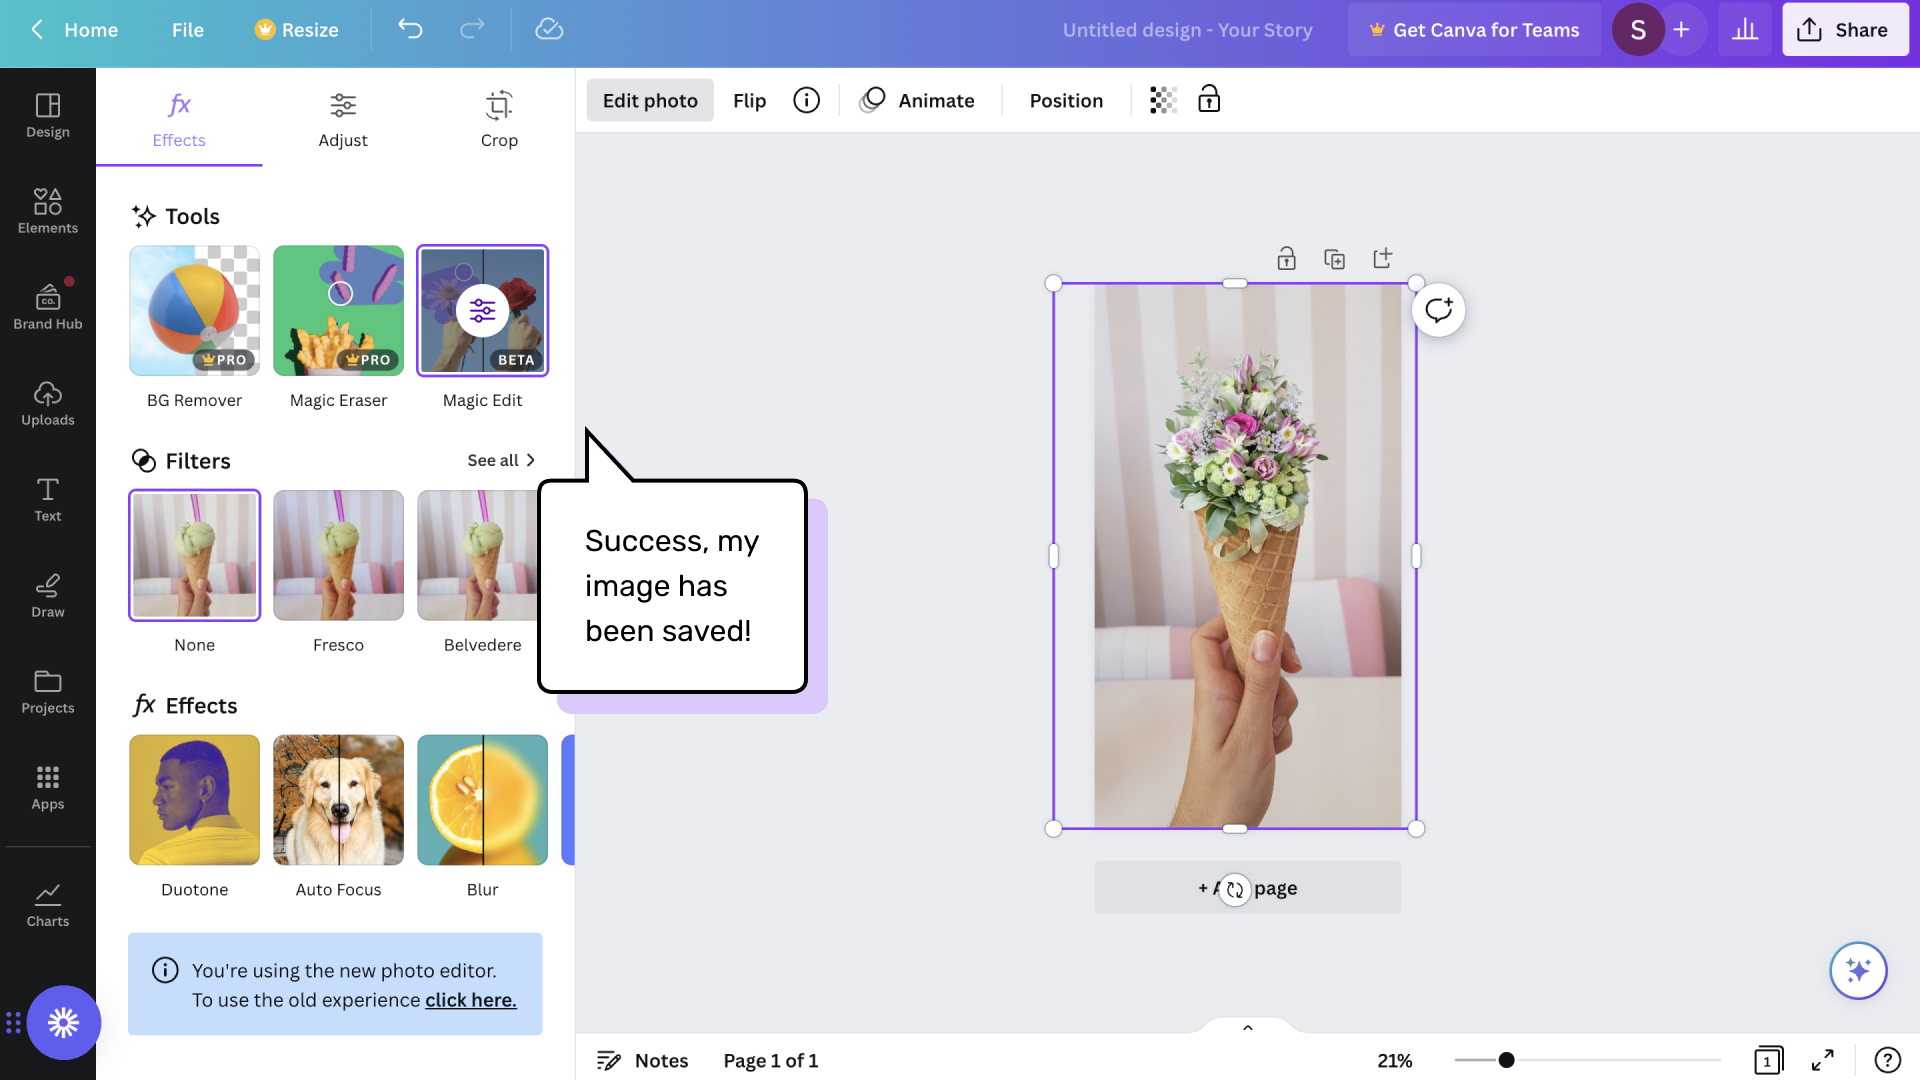The width and height of the screenshot is (1920, 1080).
Task: Toggle fullscreen presentation mode
Action: tap(1822, 1060)
